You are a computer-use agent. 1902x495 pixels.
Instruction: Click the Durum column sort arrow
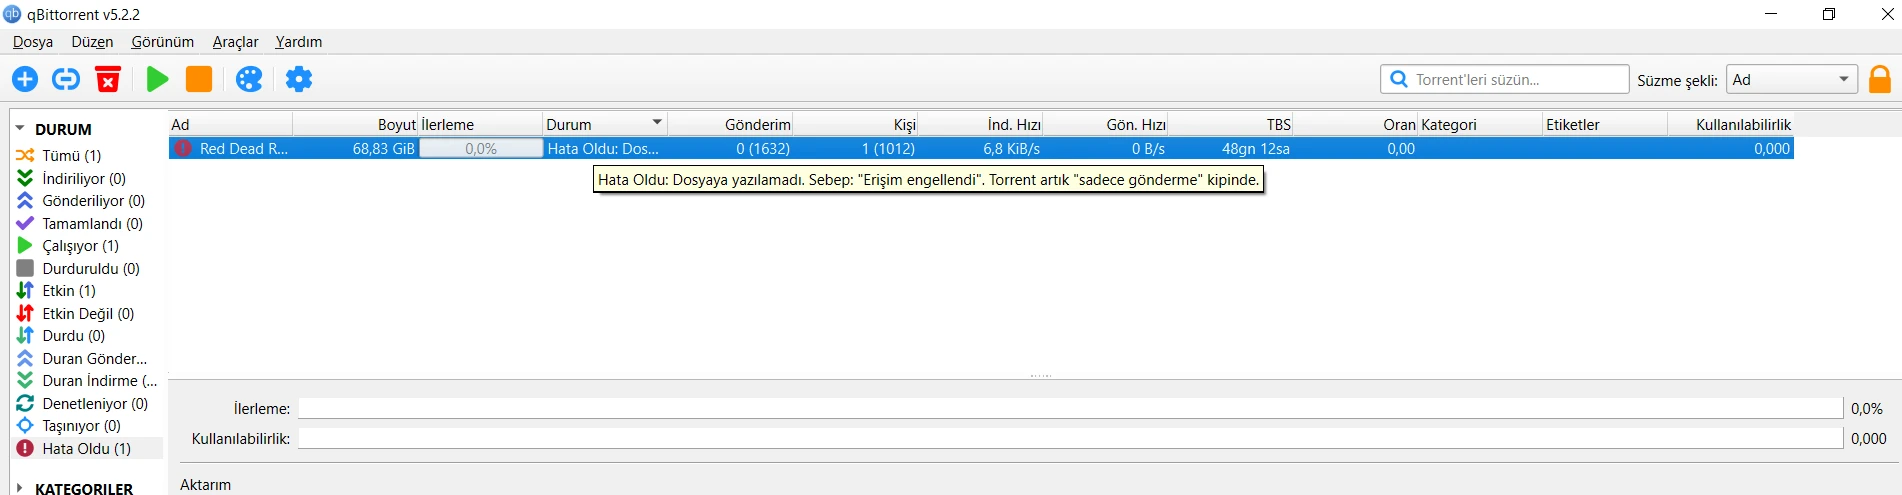(657, 122)
